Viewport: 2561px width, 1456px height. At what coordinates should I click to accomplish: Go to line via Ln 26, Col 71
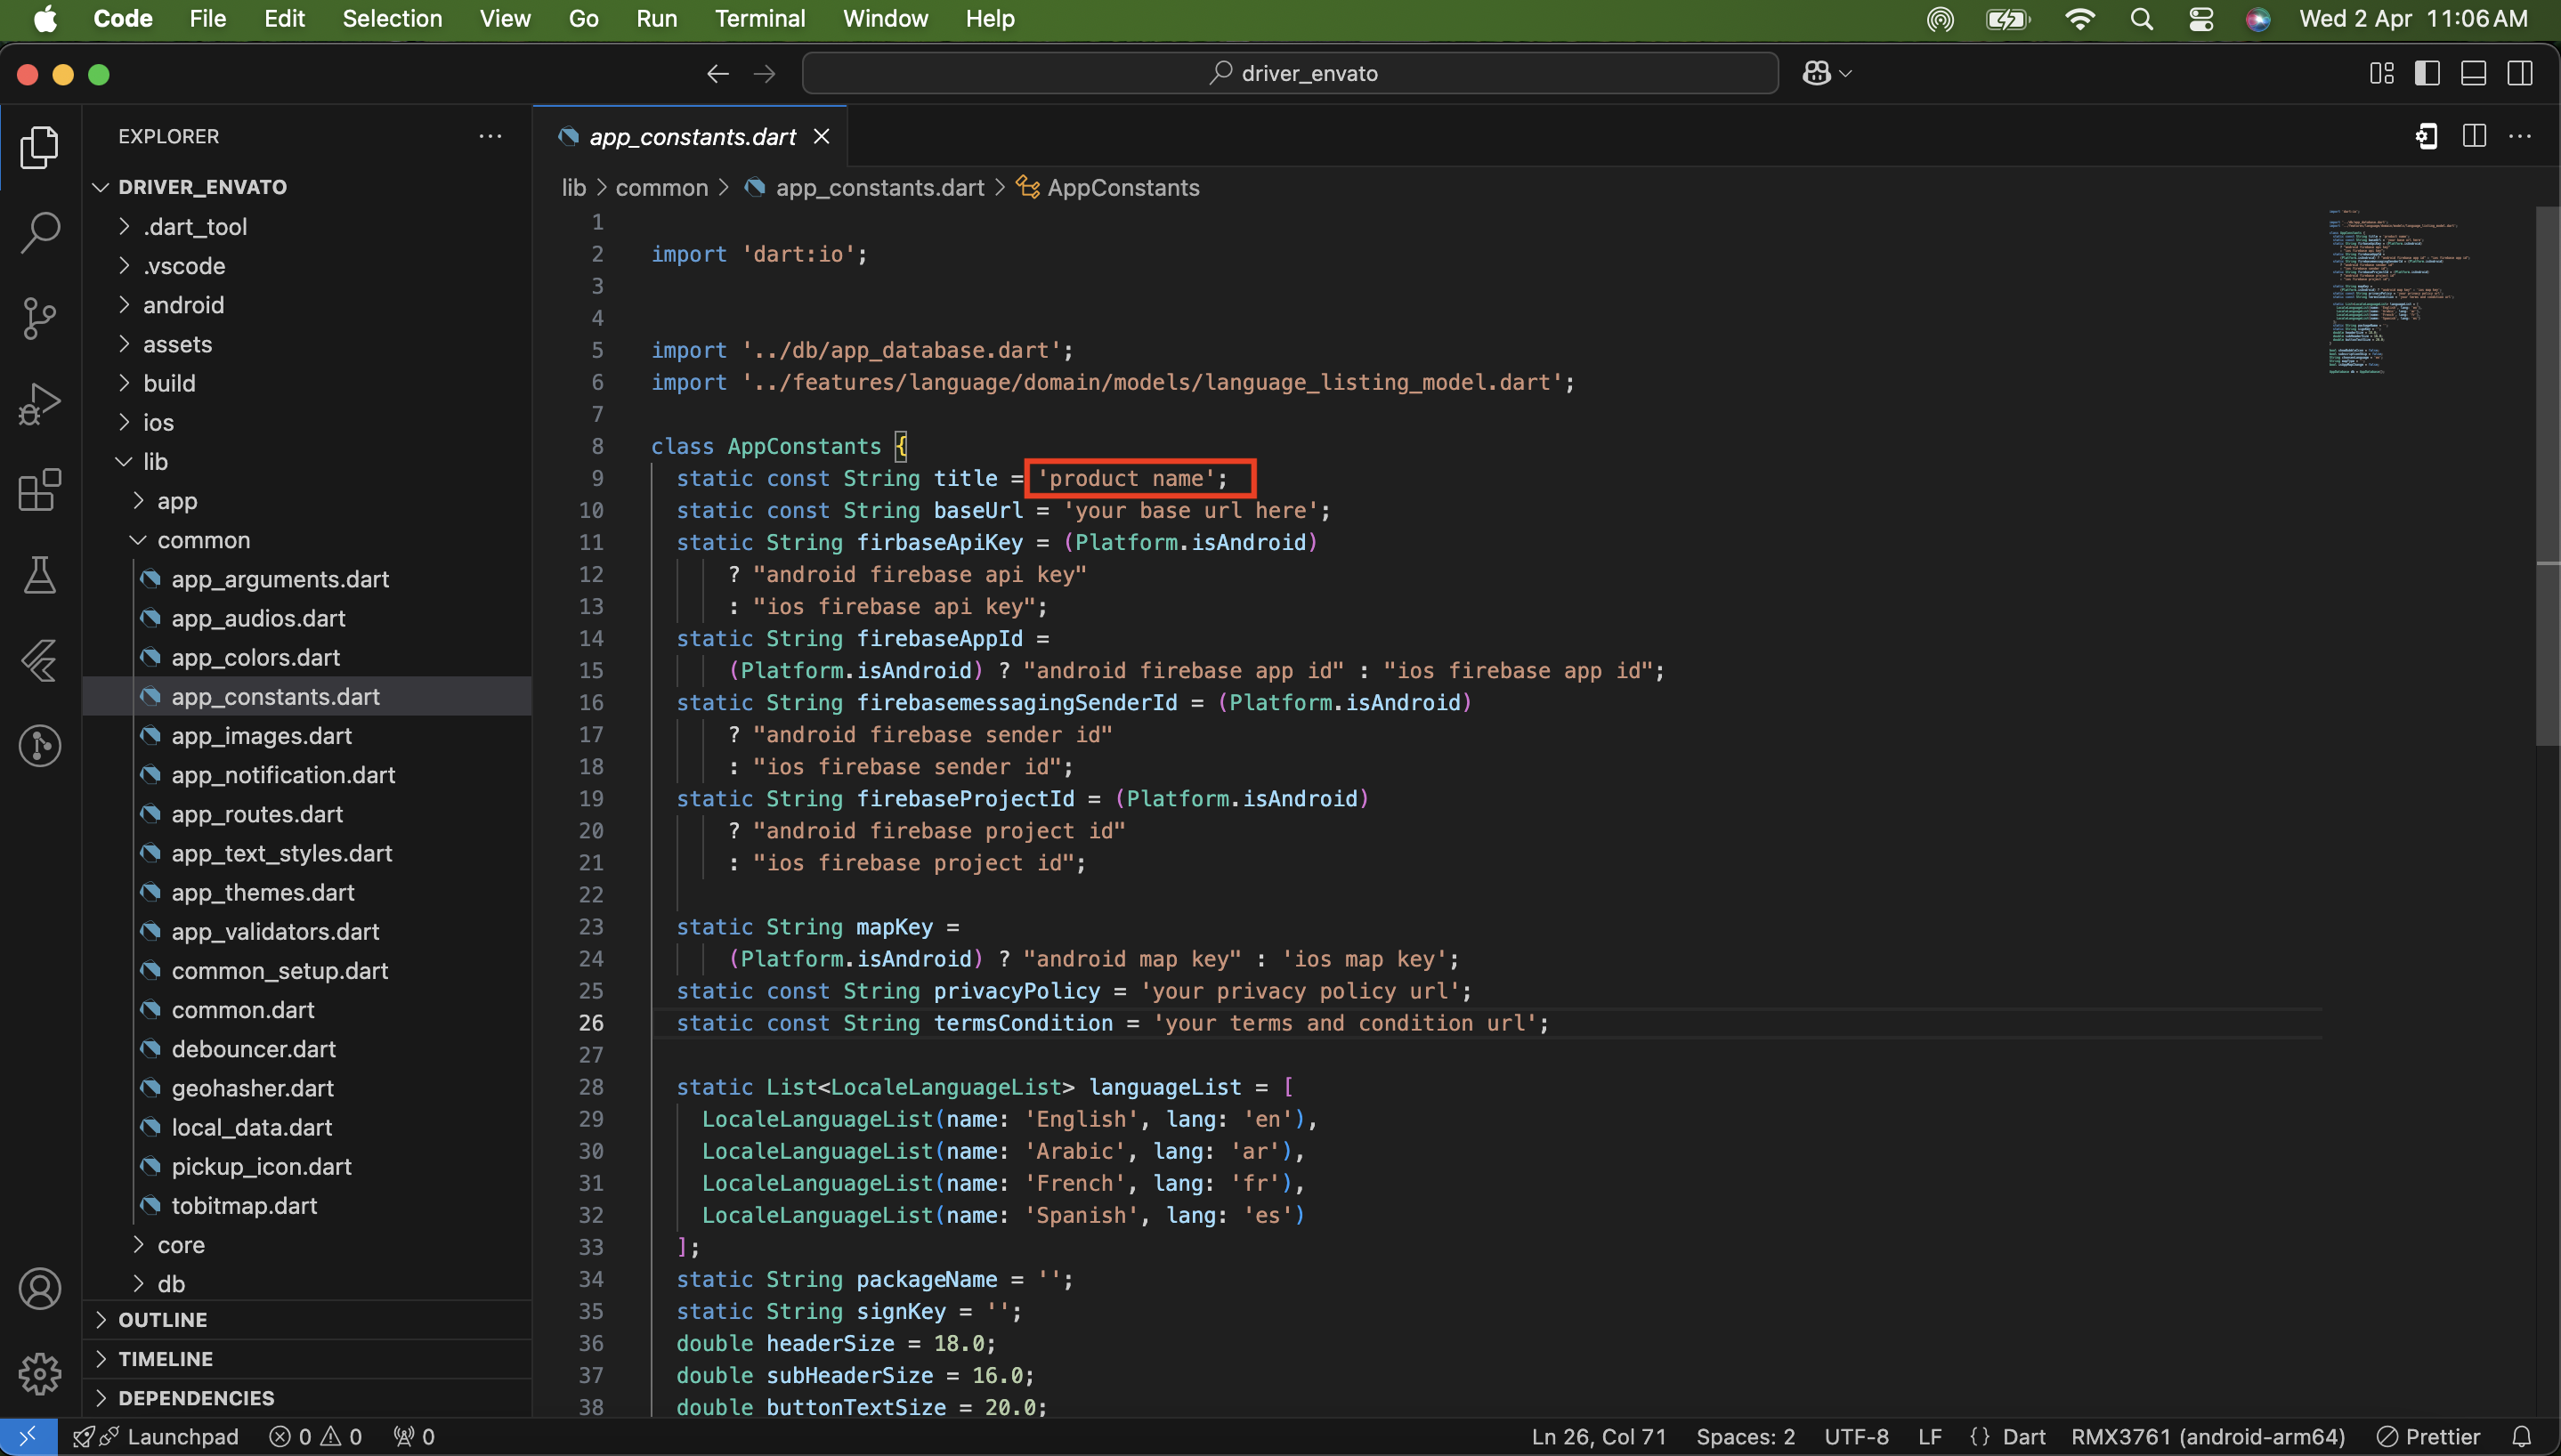1599,1437
